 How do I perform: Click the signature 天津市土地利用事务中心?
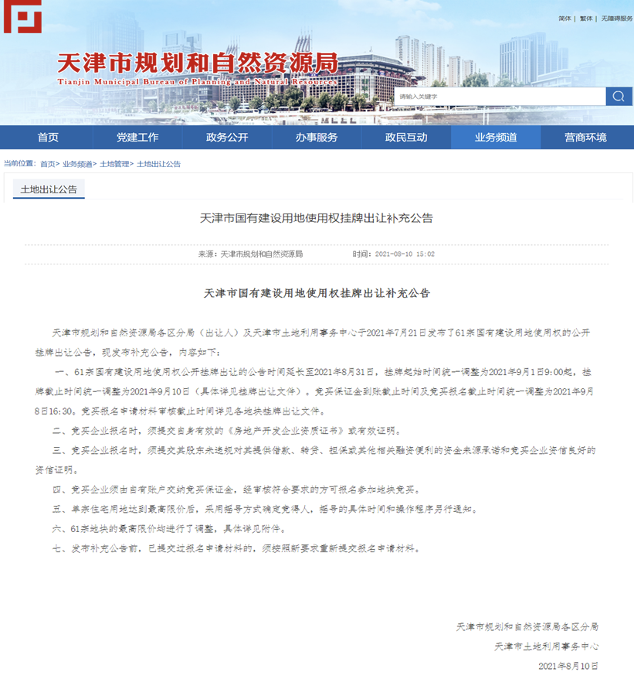[546, 646]
